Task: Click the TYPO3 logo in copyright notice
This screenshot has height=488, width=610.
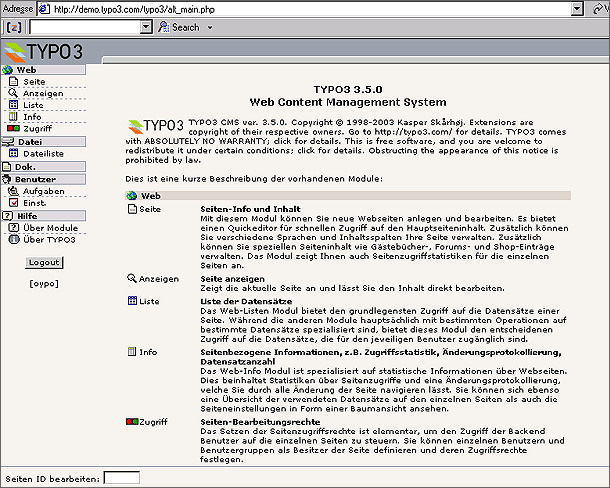Action: [156, 126]
